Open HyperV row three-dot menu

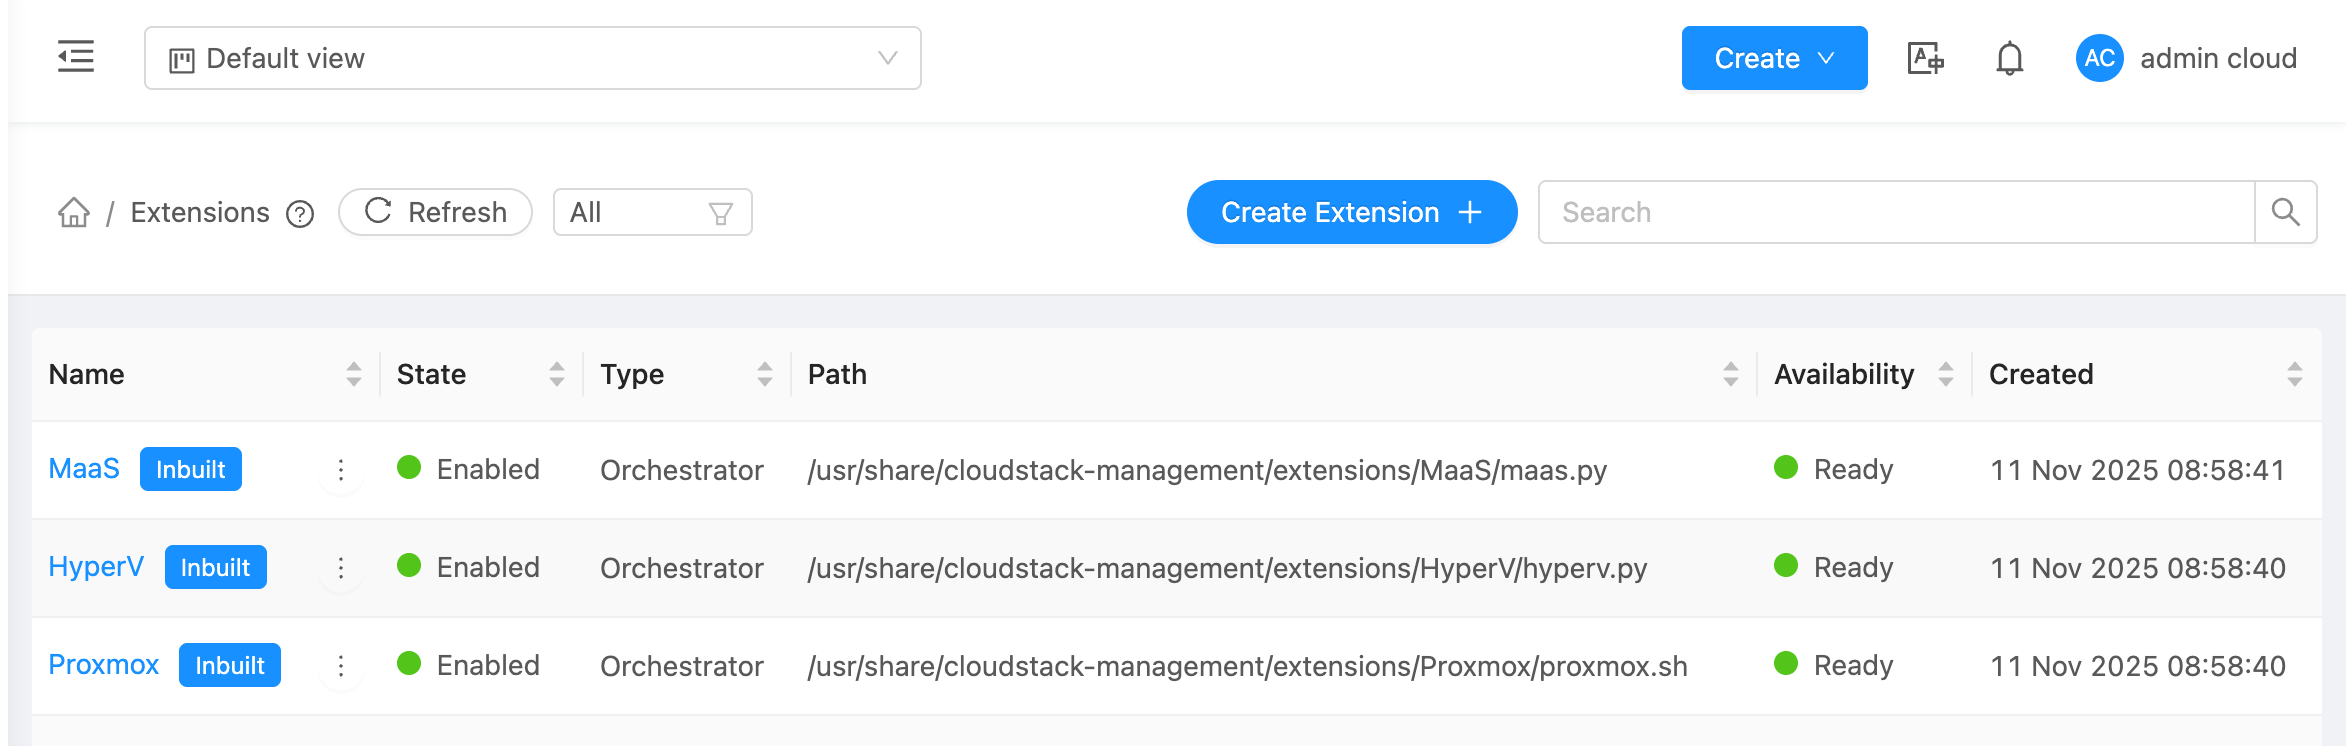pos(341,568)
